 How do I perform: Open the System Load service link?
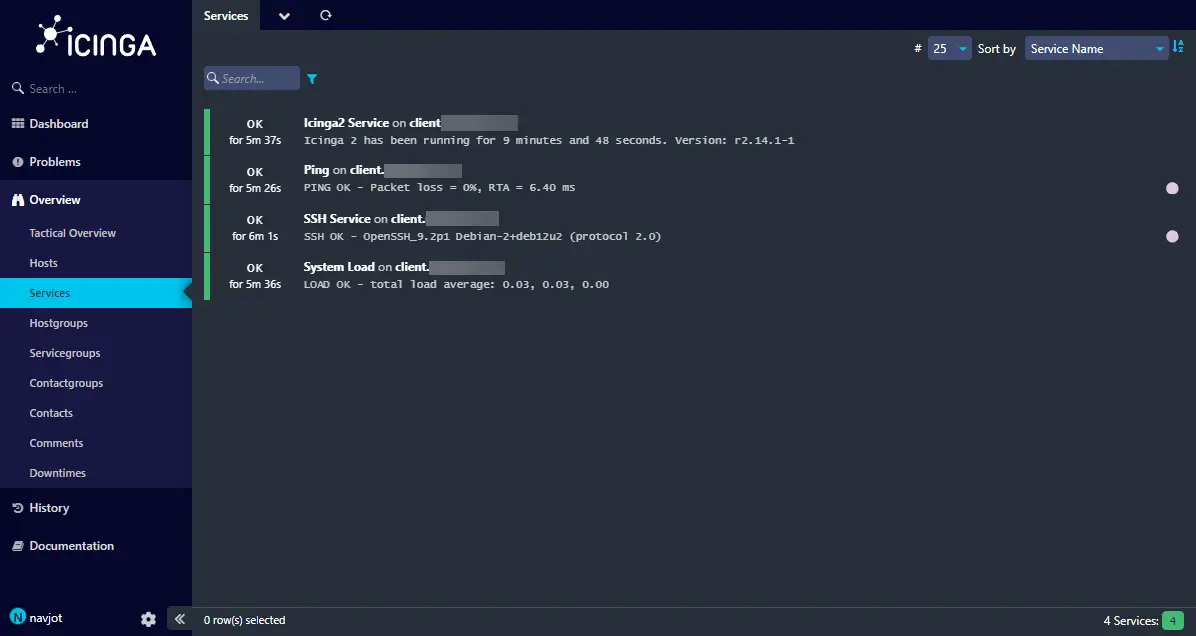pyautogui.click(x=339, y=267)
